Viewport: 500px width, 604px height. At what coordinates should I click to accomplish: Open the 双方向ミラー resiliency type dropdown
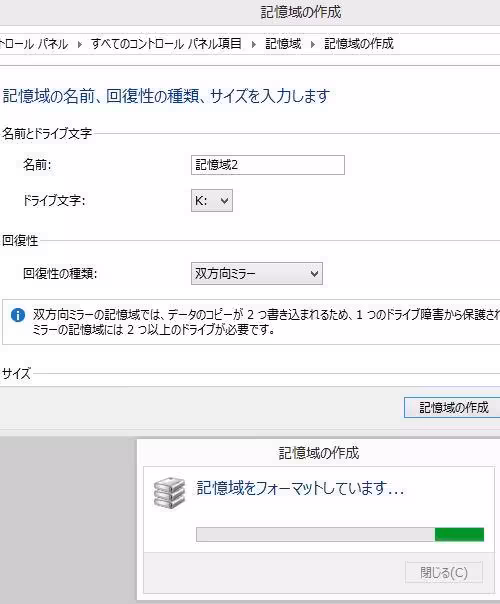click(x=257, y=274)
